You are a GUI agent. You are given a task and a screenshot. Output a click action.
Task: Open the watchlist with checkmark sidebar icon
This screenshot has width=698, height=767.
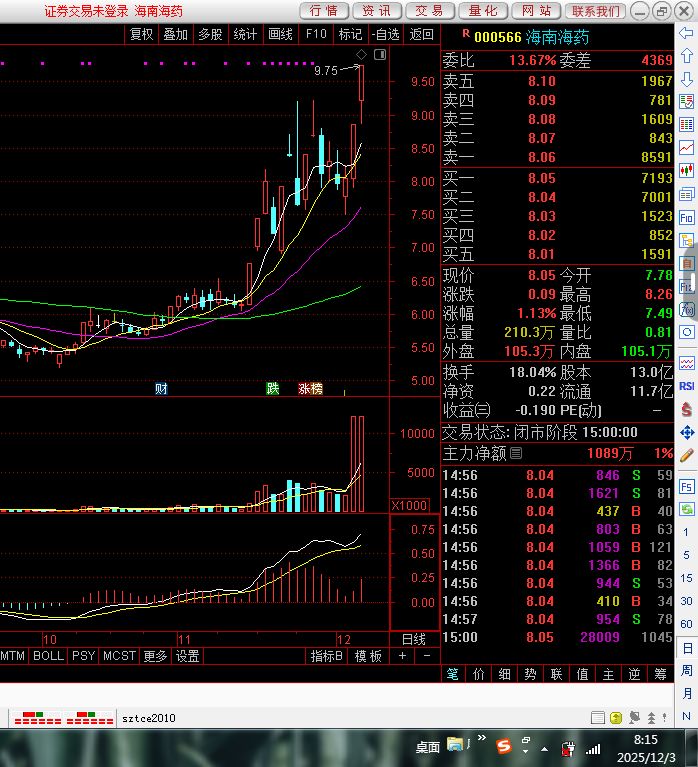click(x=686, y=102)
